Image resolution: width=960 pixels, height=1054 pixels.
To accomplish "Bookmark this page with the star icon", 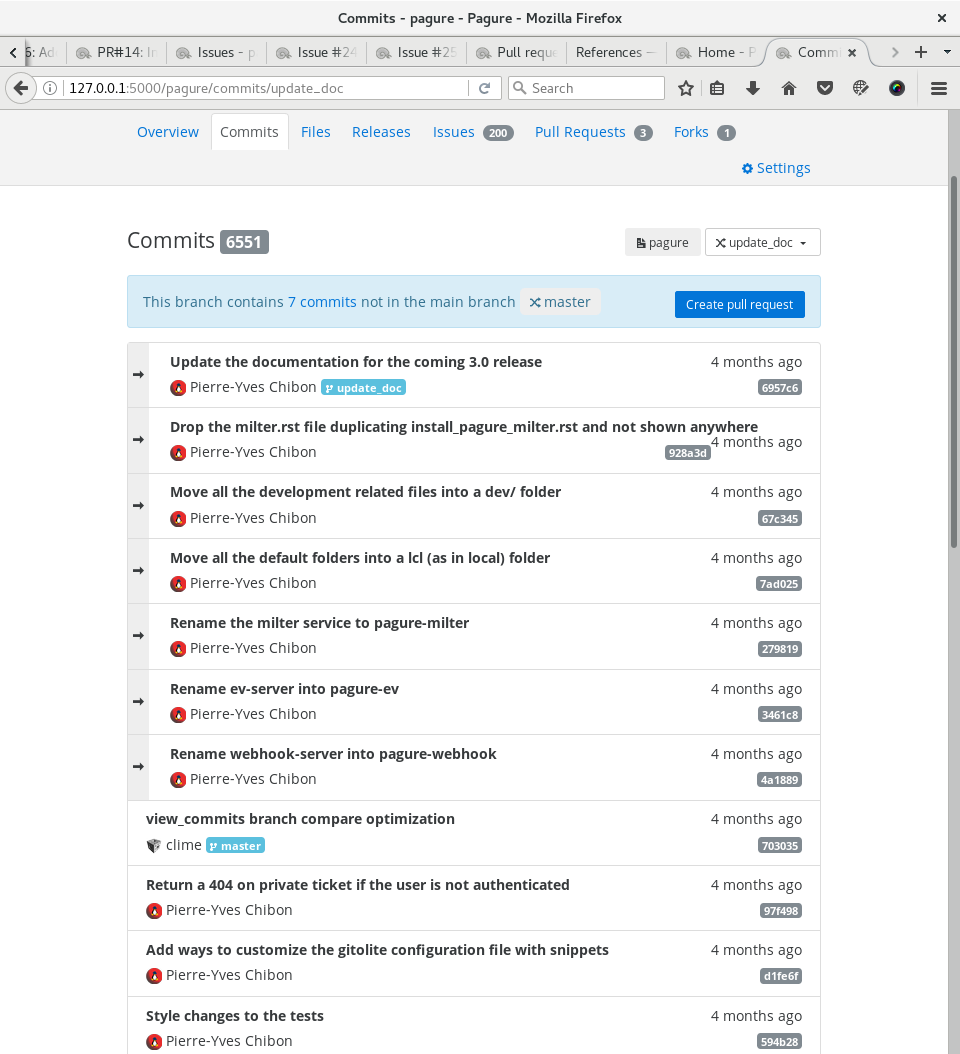I will coord(685,88).
